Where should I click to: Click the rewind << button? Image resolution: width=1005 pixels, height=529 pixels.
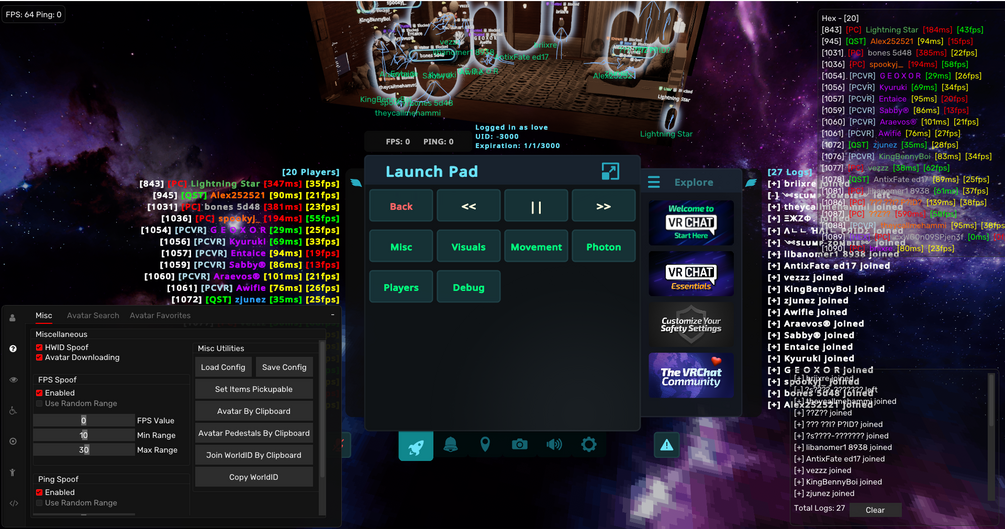point(469,206)
